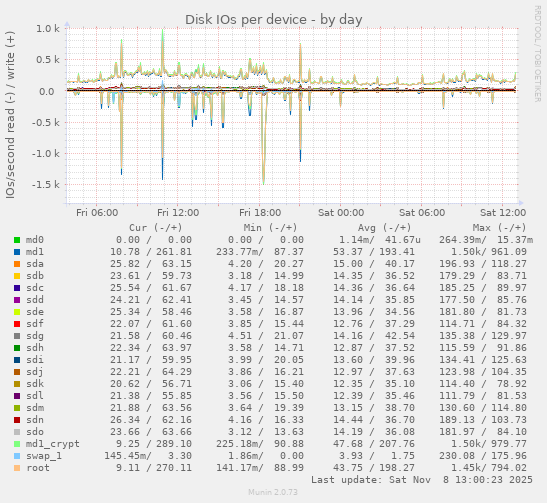Click swap_1 max value 230.08 / 175.96
The width and height of the screenshot is (547, 503).
483,456
